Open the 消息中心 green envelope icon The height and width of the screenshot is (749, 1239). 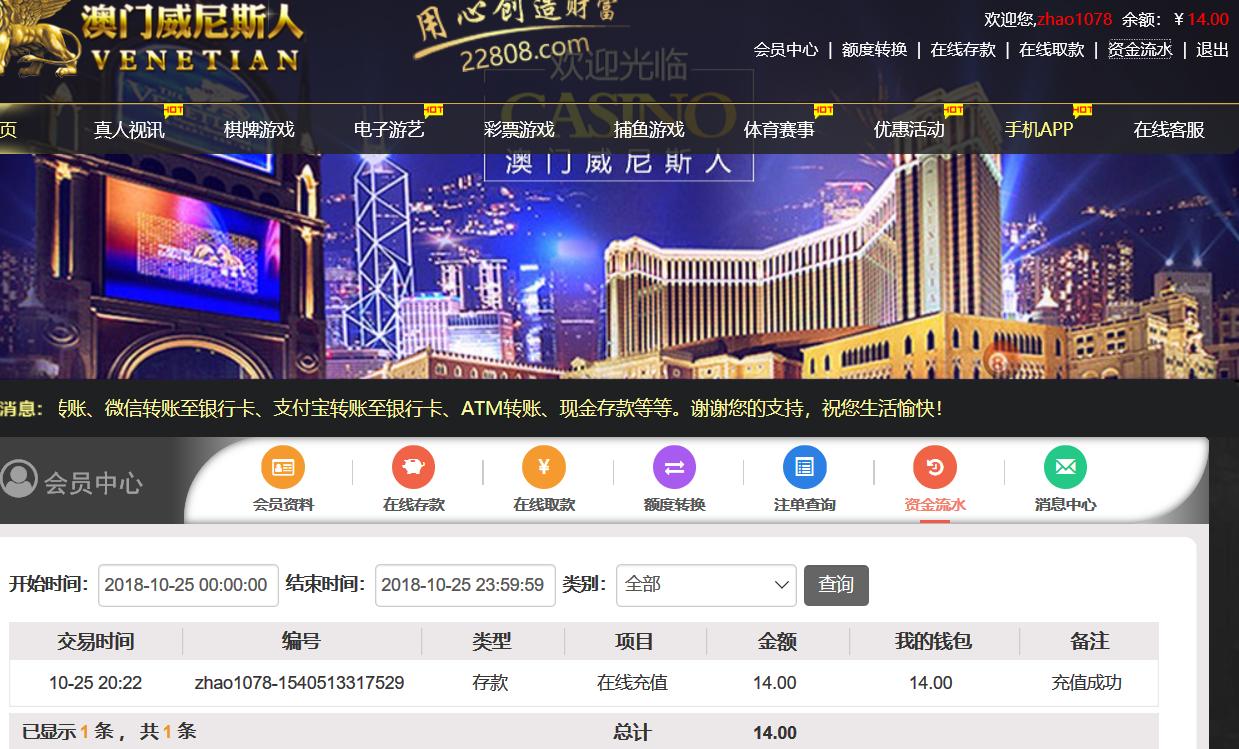(x=1065, y=467)
